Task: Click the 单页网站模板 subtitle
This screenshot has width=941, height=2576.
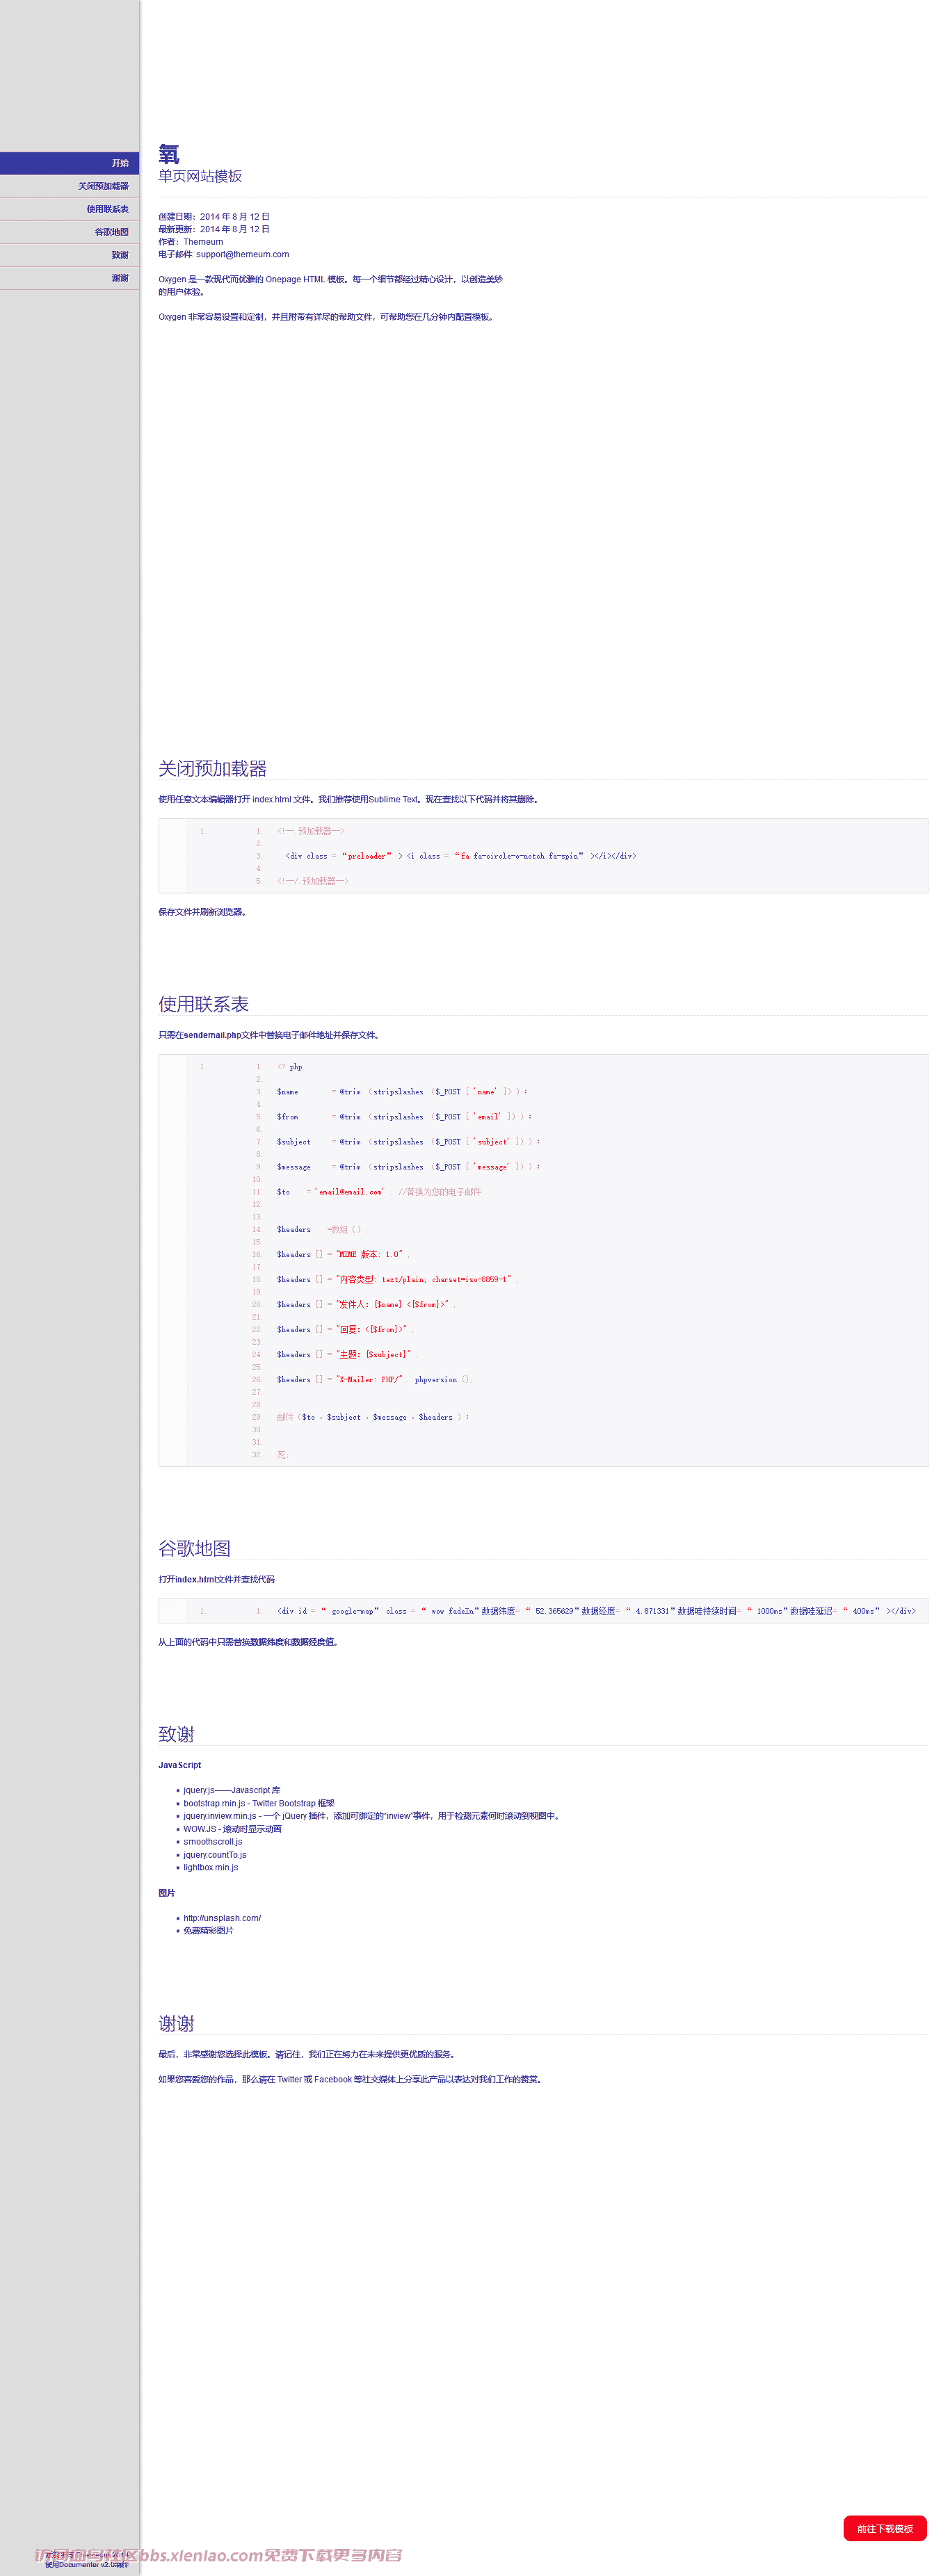Action: click(200, 176)
